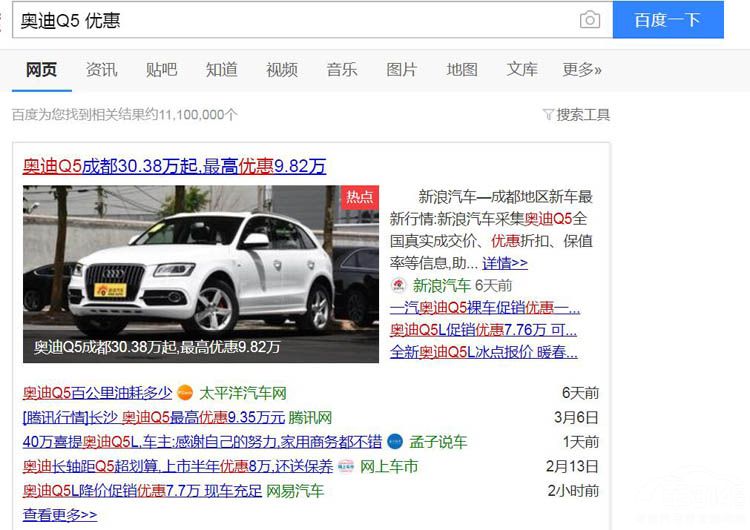The image size is (750, 530).
Task: Open the 详情>> link
Action: (505, 263)
